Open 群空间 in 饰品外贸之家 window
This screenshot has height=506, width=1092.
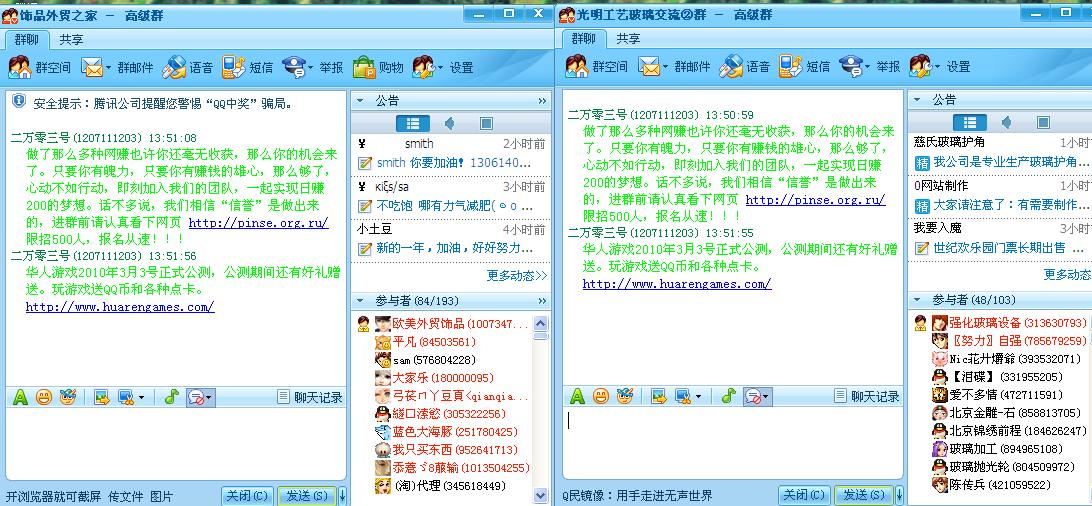coord(40,67)
